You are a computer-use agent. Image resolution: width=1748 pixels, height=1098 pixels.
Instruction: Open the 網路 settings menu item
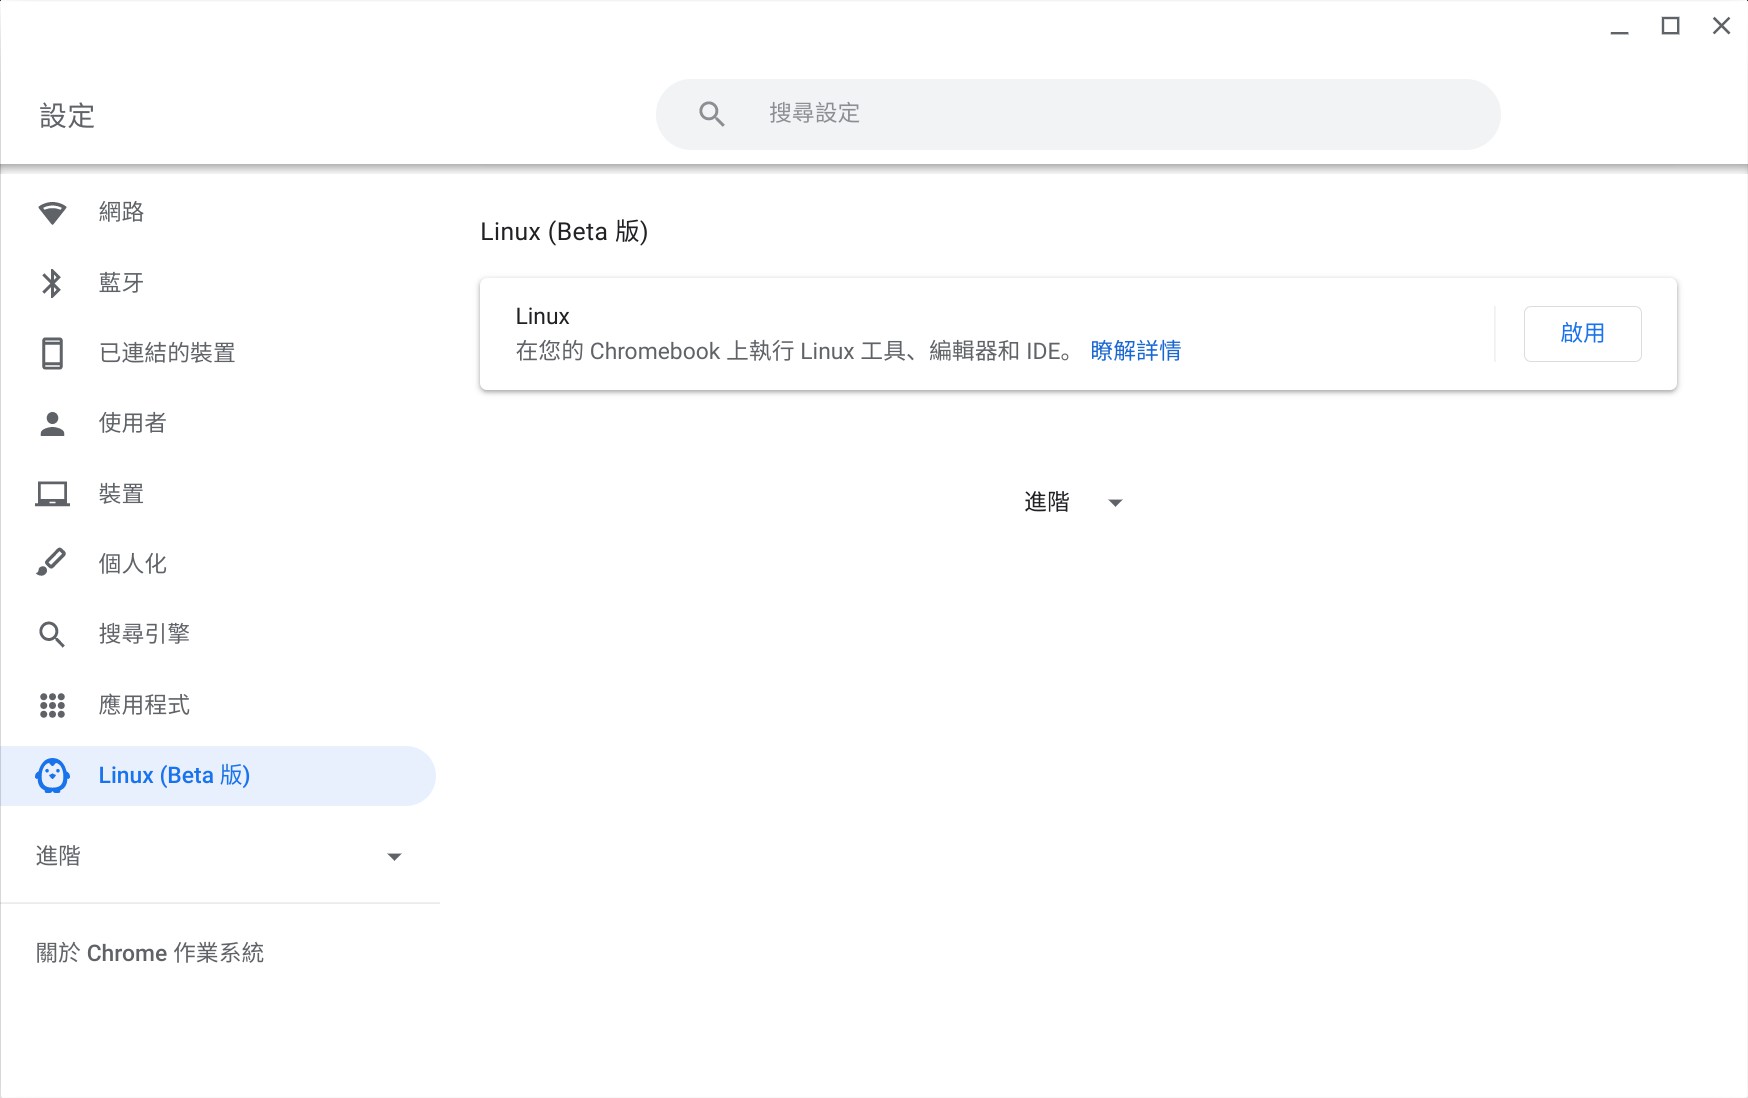121,212
